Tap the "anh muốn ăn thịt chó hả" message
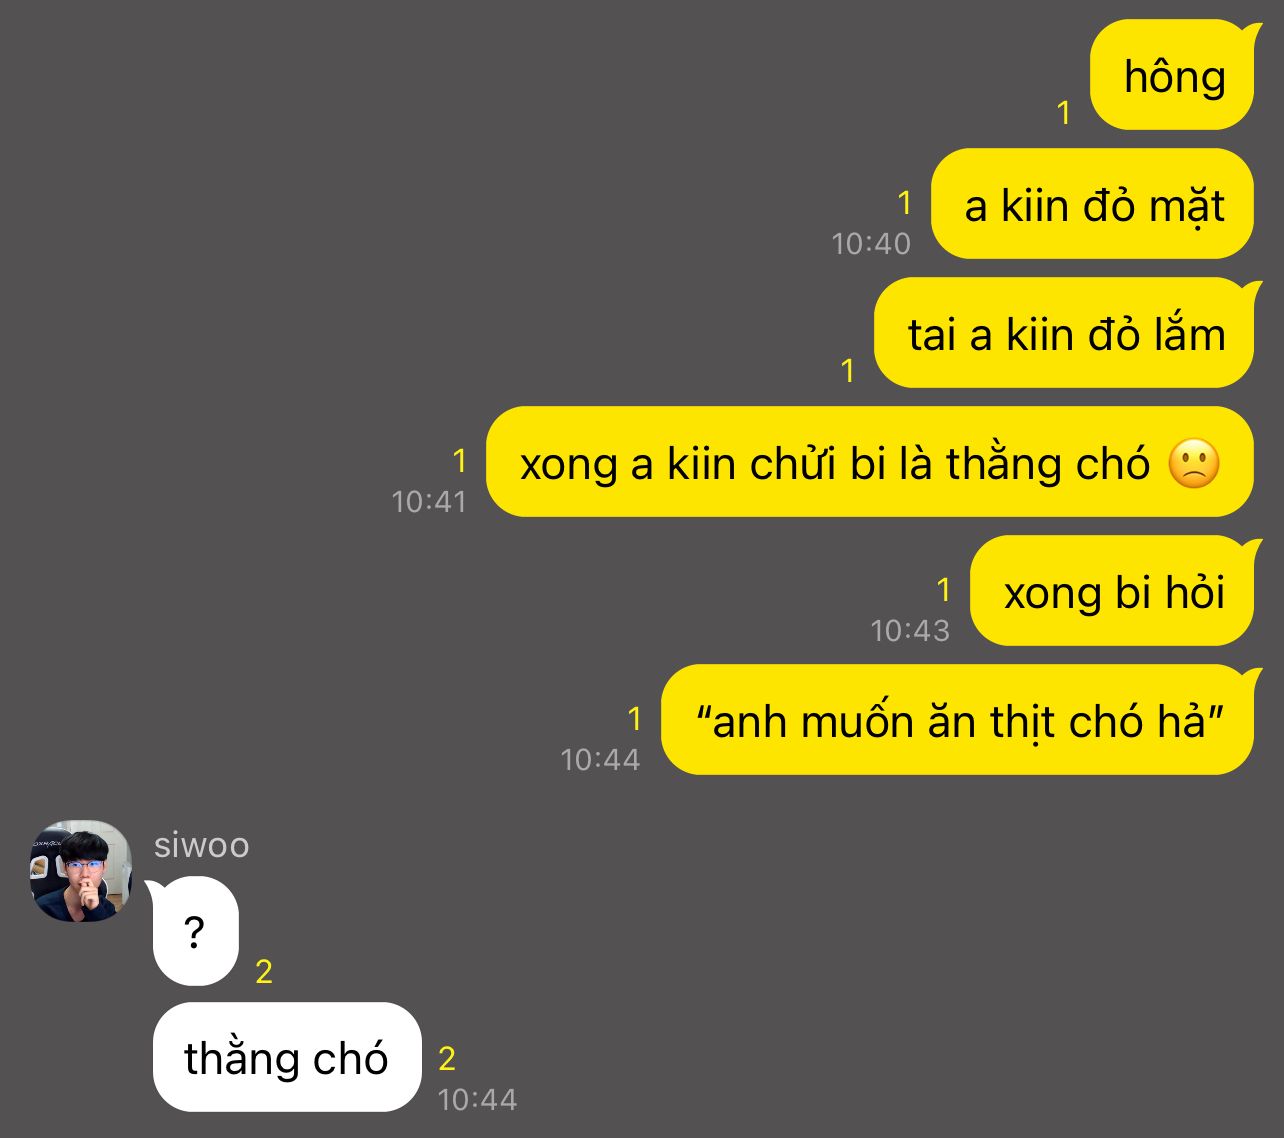 coord(958,720)
